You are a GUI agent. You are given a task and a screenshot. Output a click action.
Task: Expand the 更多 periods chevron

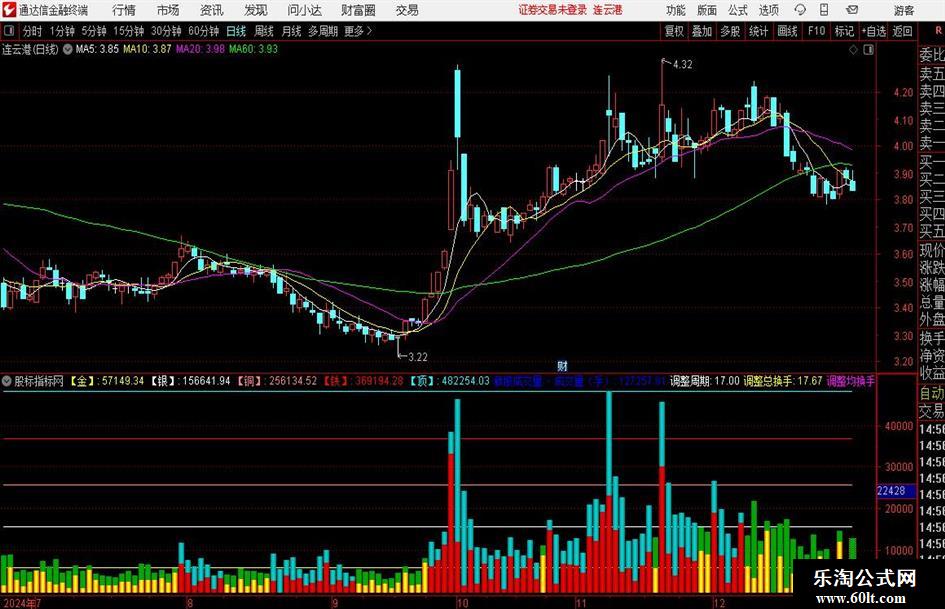(359, 31)
